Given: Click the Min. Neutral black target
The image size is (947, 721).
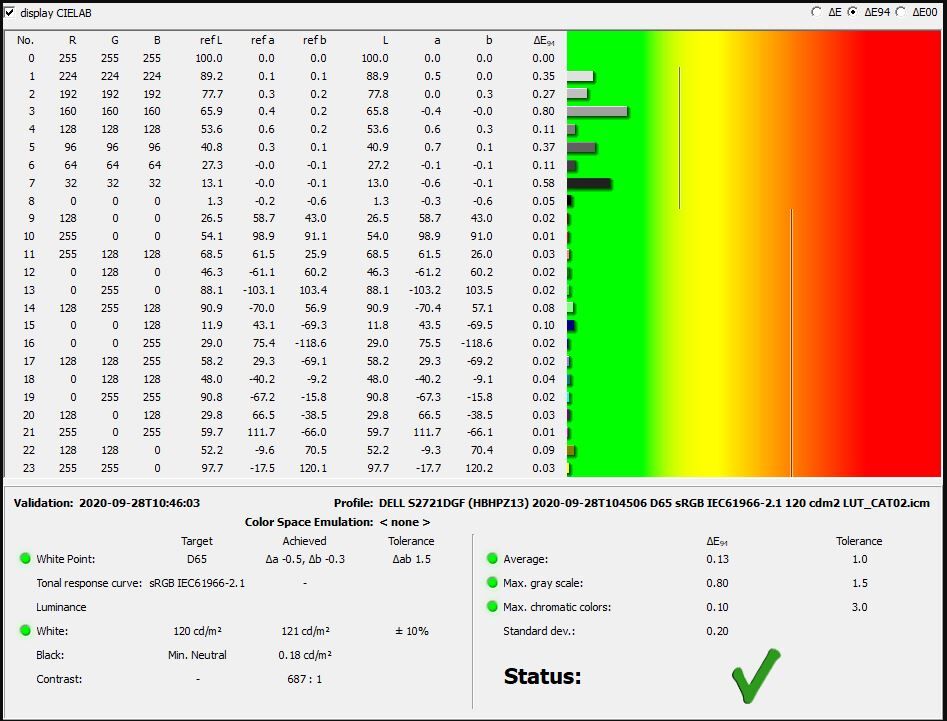Looking at the screenshot, I should tap(197, 655).
